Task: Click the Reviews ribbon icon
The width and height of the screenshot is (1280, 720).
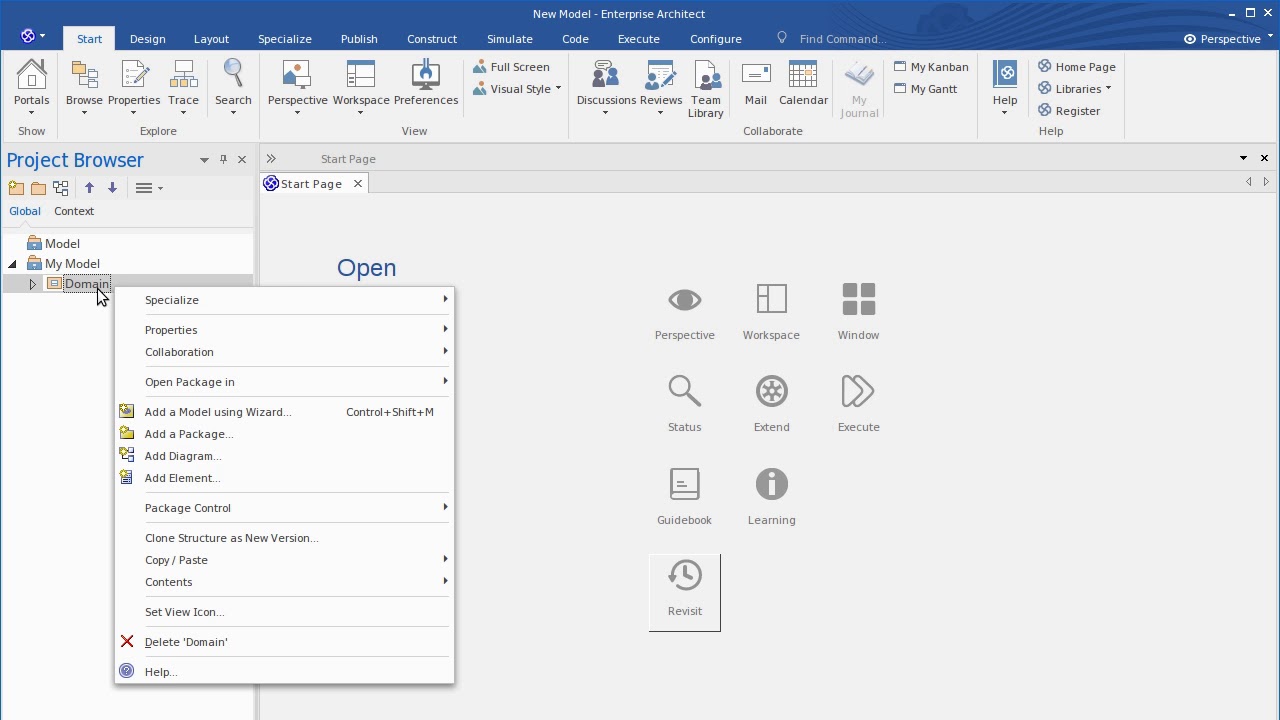Action: [x=661, y=86]
